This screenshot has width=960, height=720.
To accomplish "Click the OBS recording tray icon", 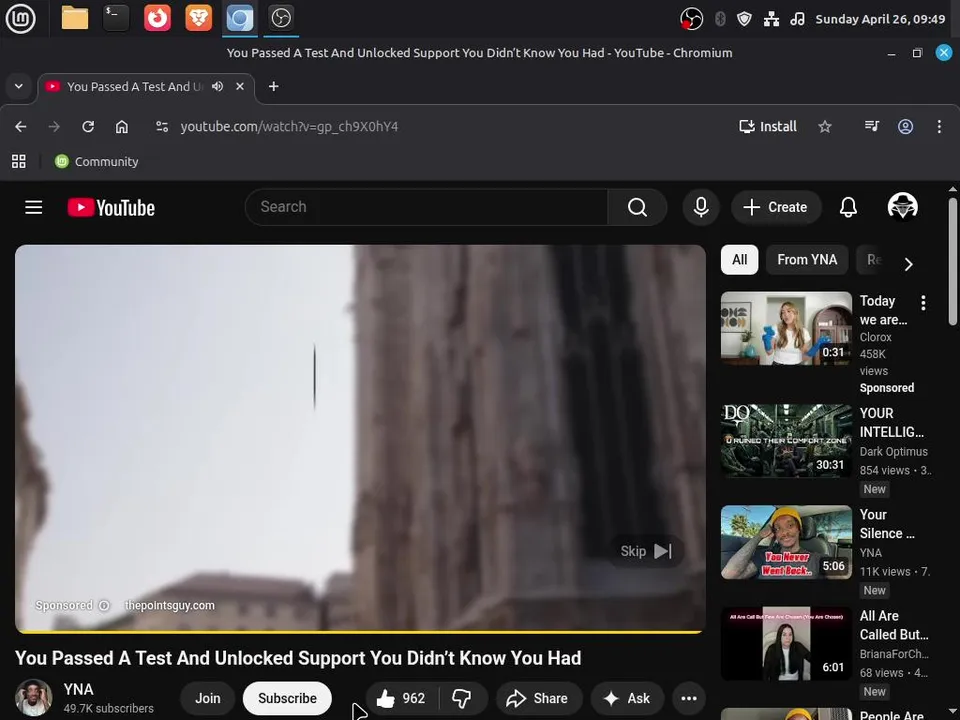I will (691, 19).
